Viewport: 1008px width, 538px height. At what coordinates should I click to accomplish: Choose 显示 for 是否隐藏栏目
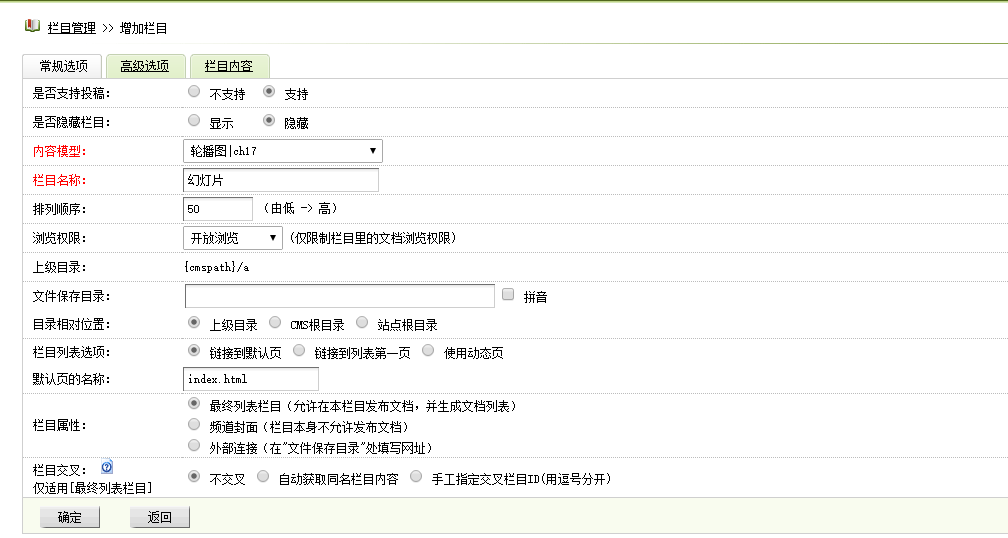[x=194, y=121]
